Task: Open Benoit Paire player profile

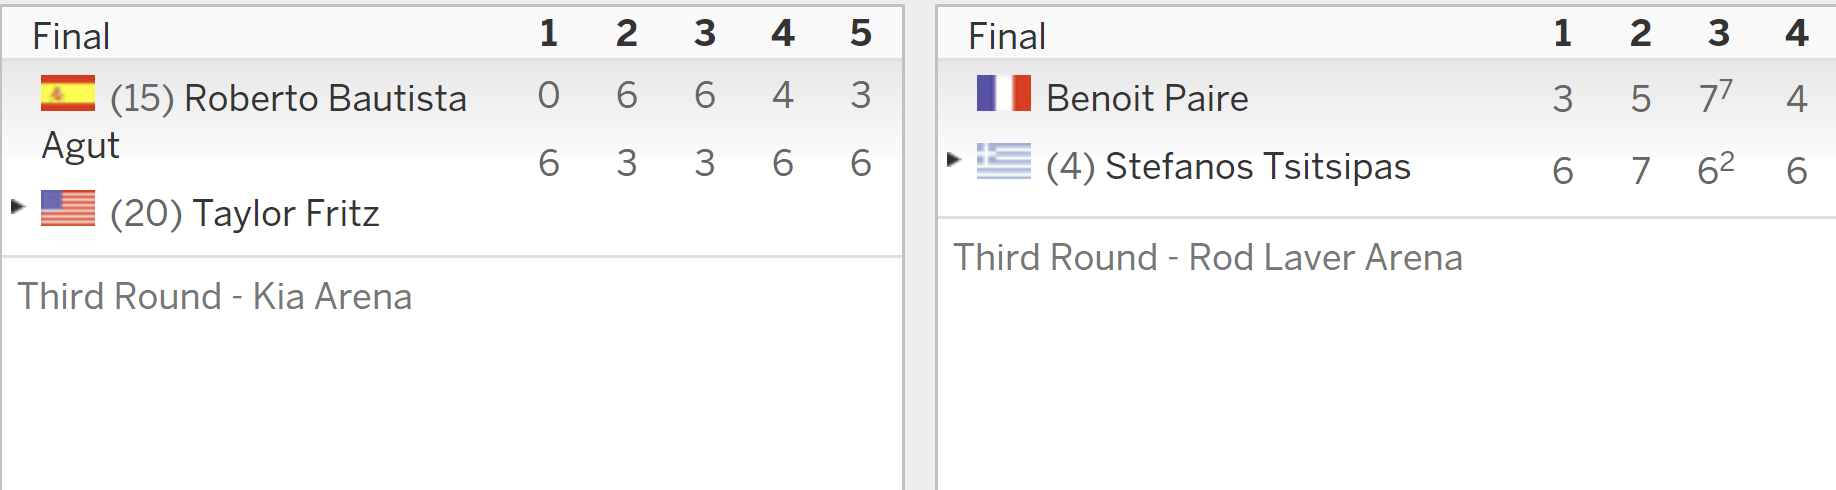Action: [1147, 98]
